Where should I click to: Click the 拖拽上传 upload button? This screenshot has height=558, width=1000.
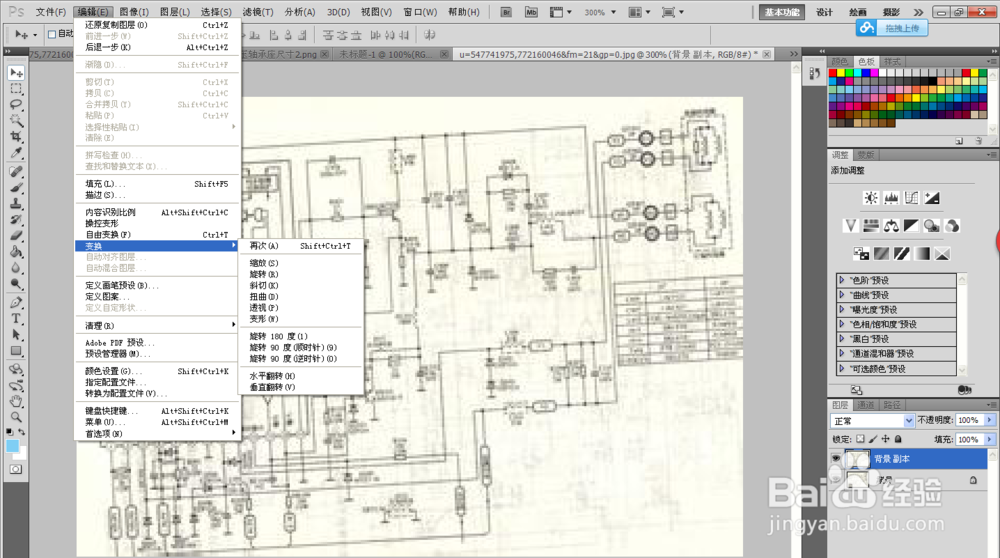click(892, 28)
